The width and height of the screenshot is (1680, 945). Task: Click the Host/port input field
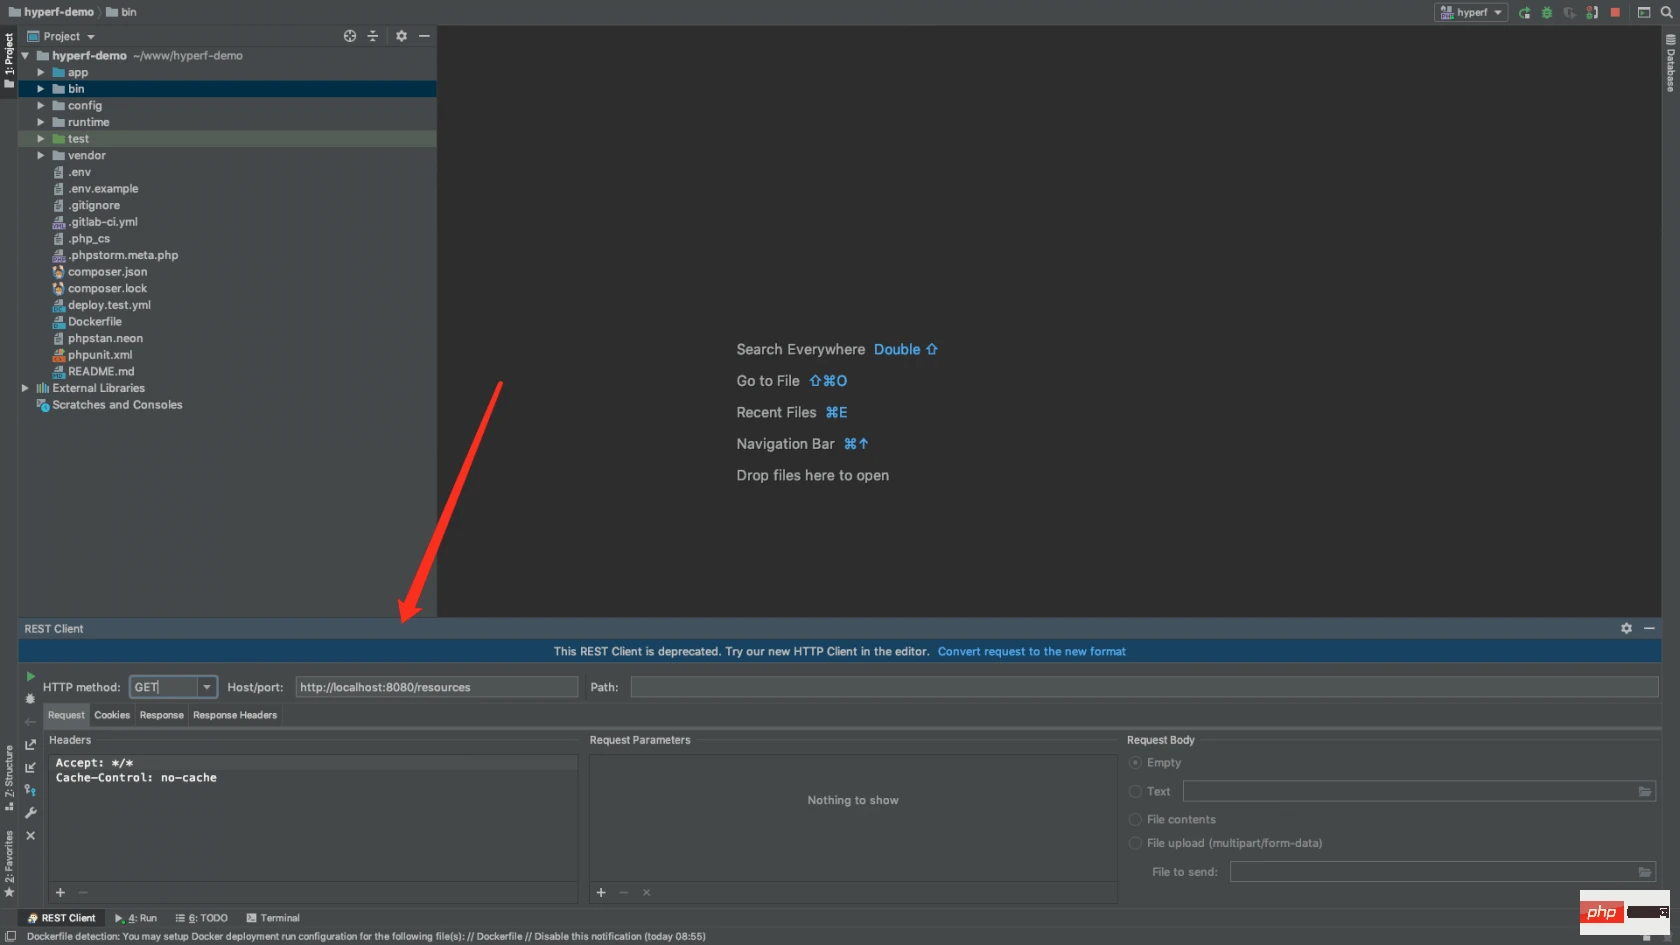[x=436, y=688]
